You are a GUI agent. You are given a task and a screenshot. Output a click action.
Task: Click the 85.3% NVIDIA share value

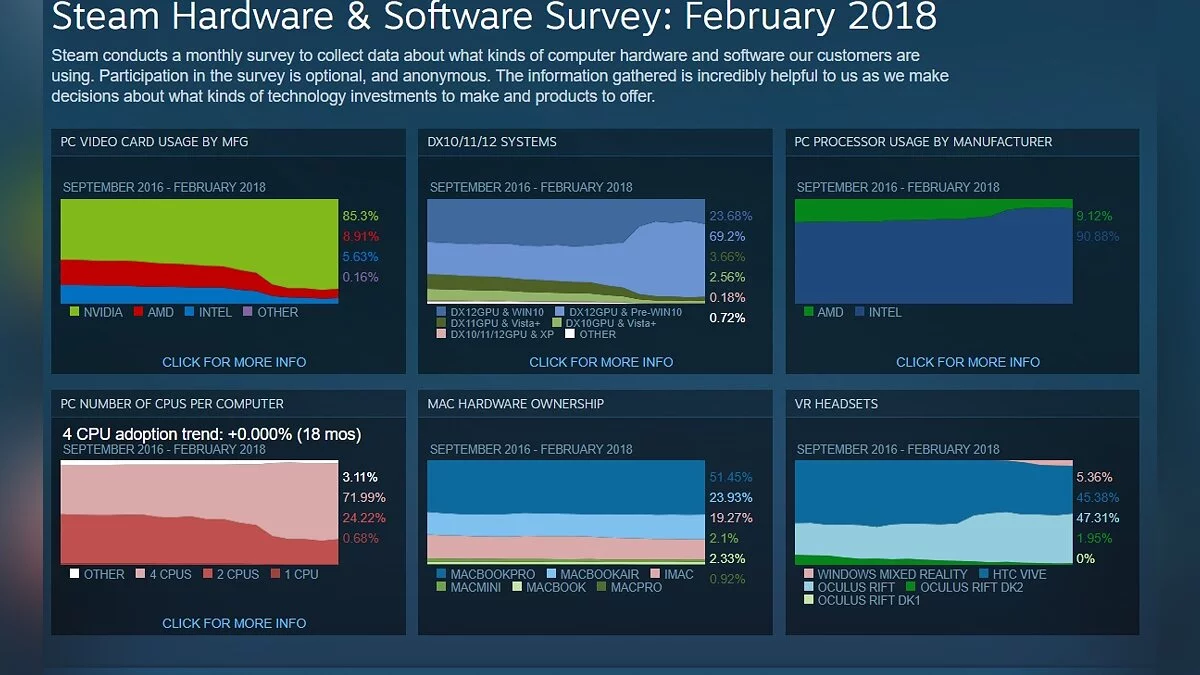[360, 216]
